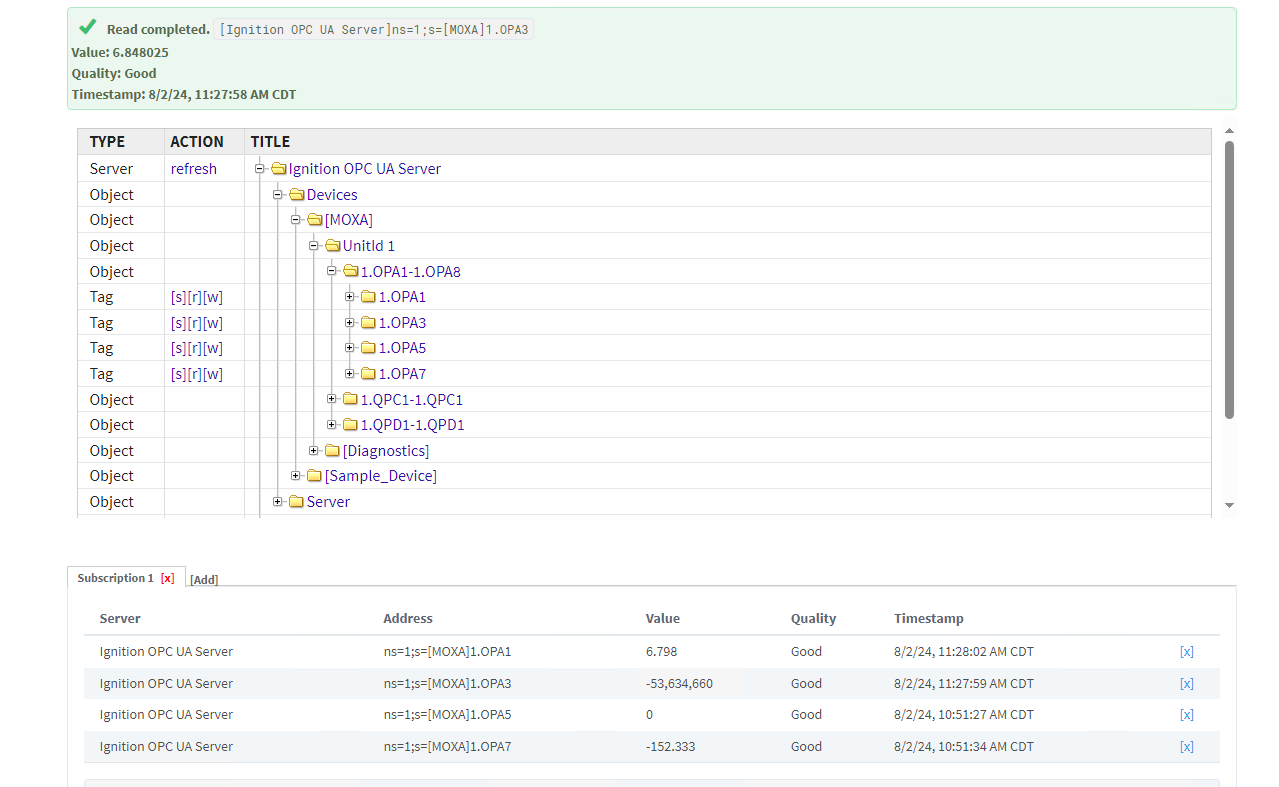Click the Address column header in subscriptions
Image resolution: width=1279 pixels, height=787 pixels.
coord(408,619)
